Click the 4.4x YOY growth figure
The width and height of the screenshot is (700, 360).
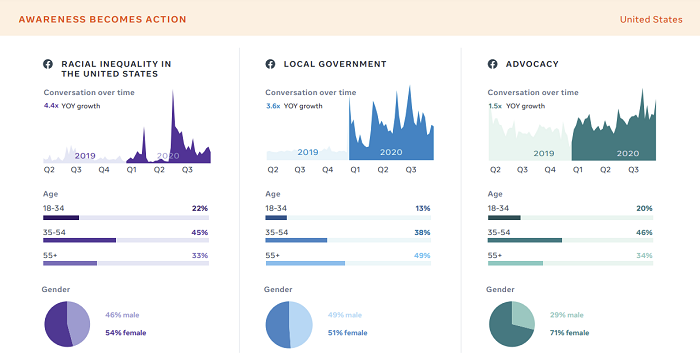click(x=72, y=106)
